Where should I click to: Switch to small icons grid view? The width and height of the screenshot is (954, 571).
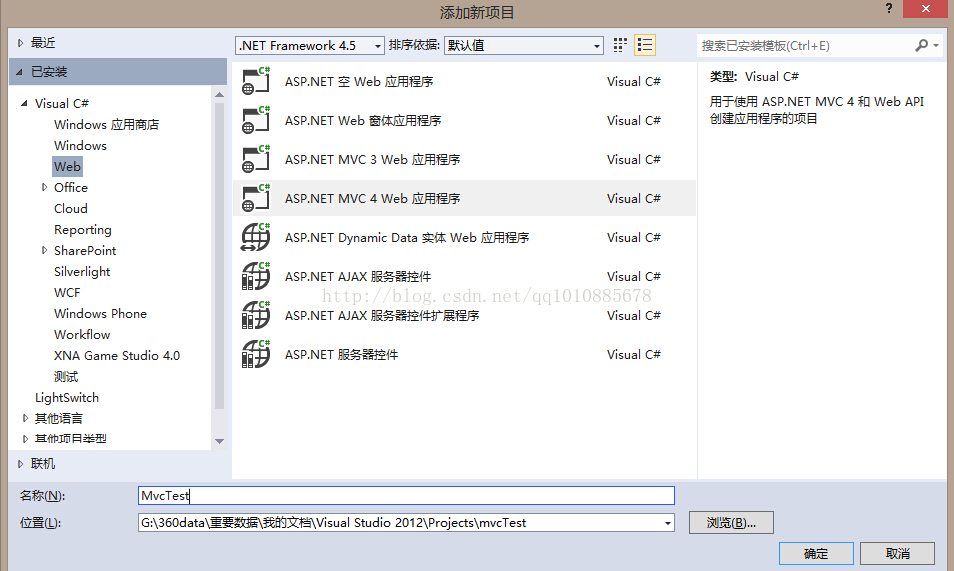pos(620,45)
